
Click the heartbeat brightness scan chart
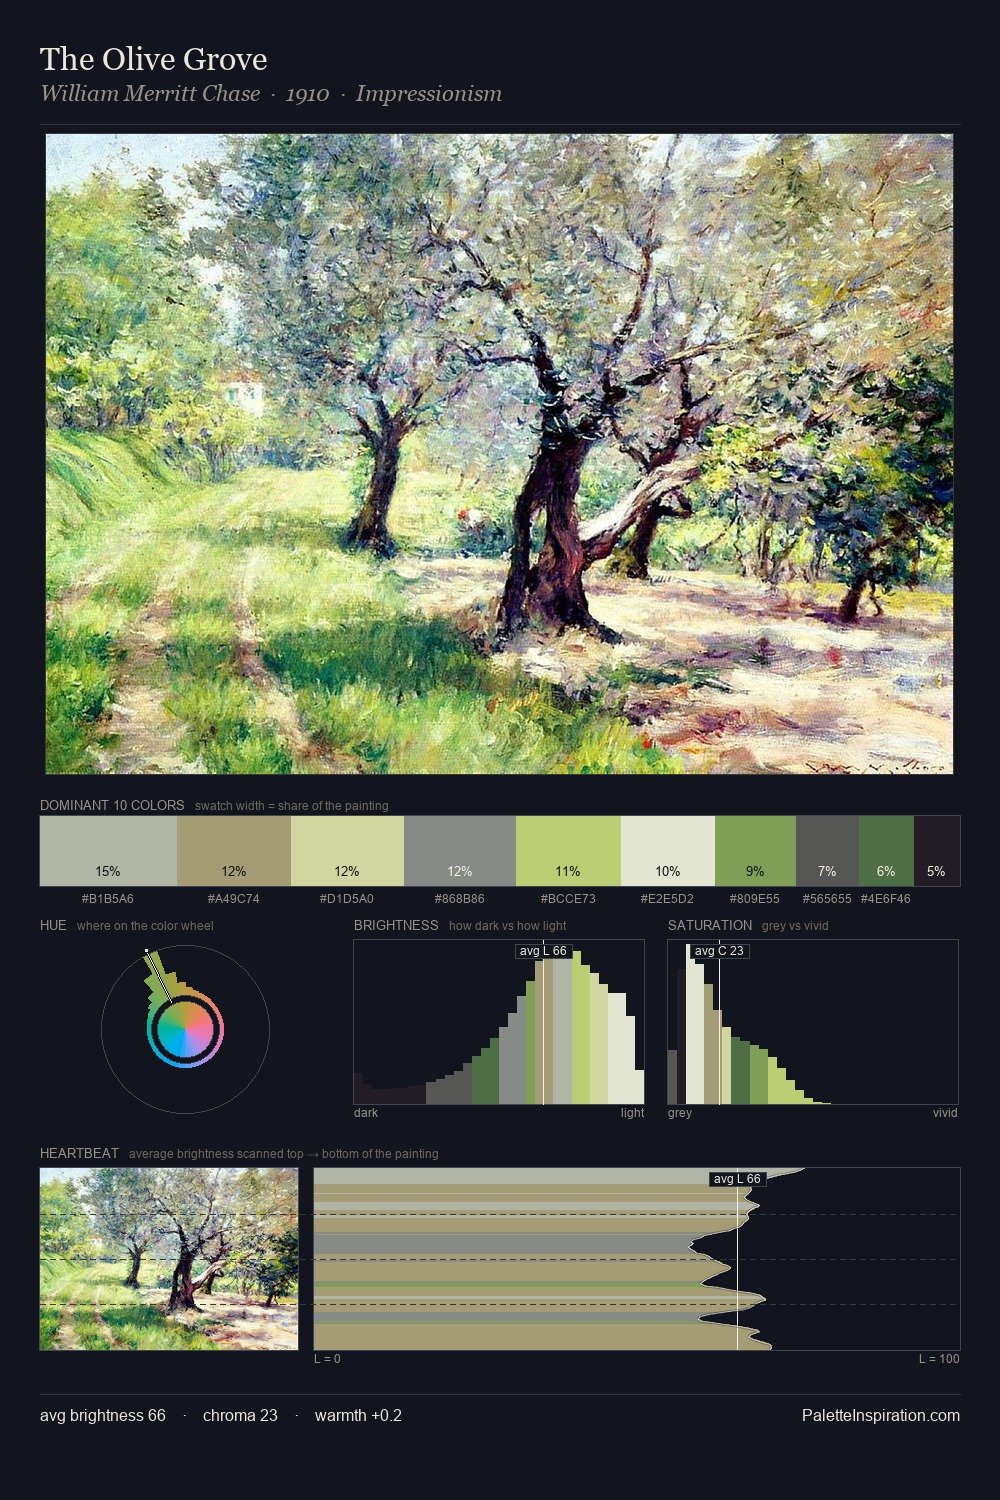[x=637, y=1259]
